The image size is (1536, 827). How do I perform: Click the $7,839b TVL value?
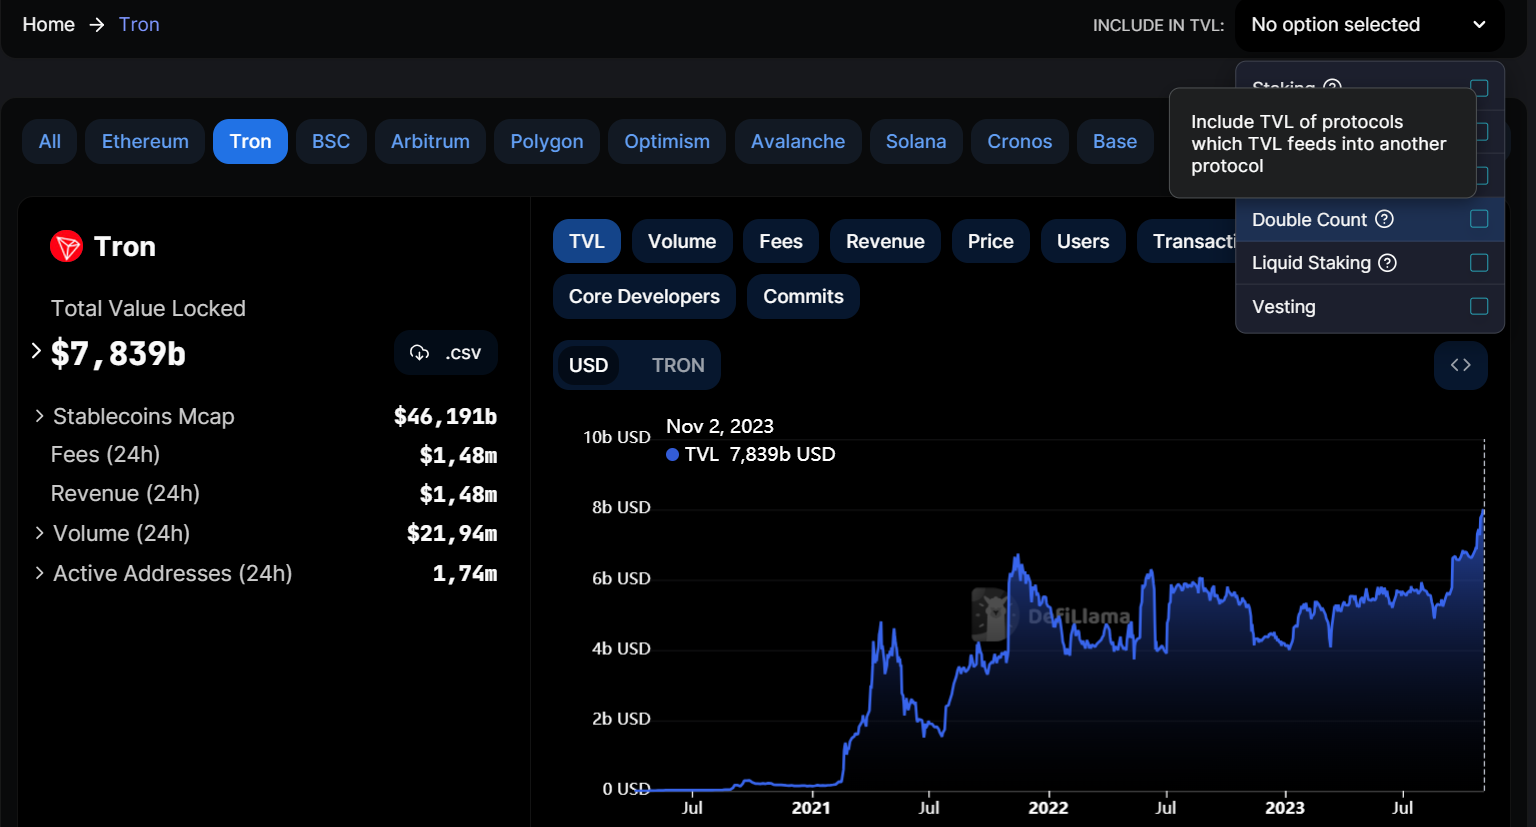(118, 354)
